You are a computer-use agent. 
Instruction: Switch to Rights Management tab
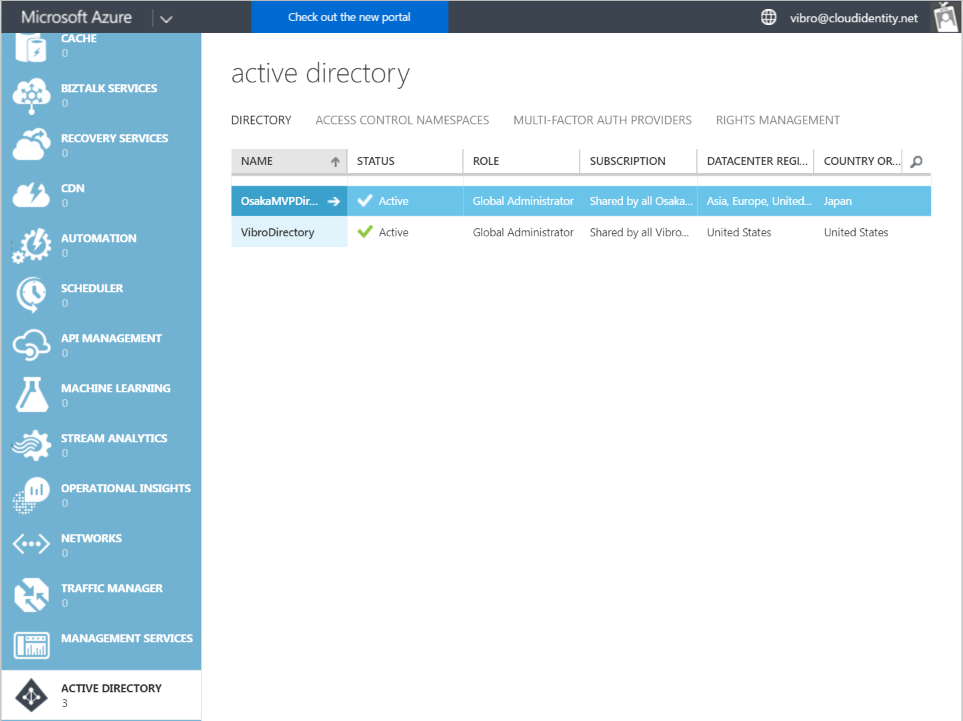point(778,120)
